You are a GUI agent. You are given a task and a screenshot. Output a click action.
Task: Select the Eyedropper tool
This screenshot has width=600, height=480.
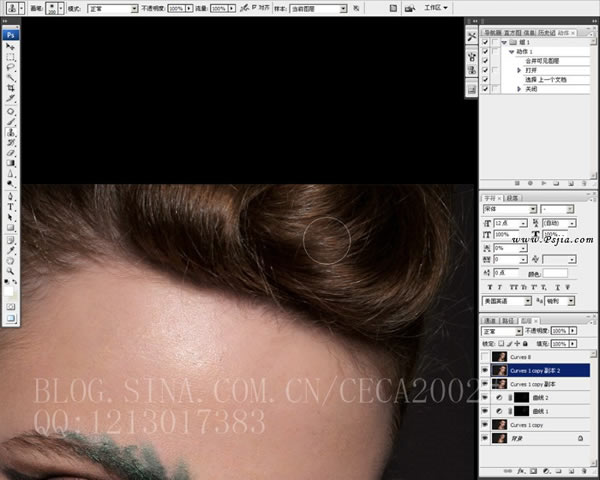coord(10,250)
